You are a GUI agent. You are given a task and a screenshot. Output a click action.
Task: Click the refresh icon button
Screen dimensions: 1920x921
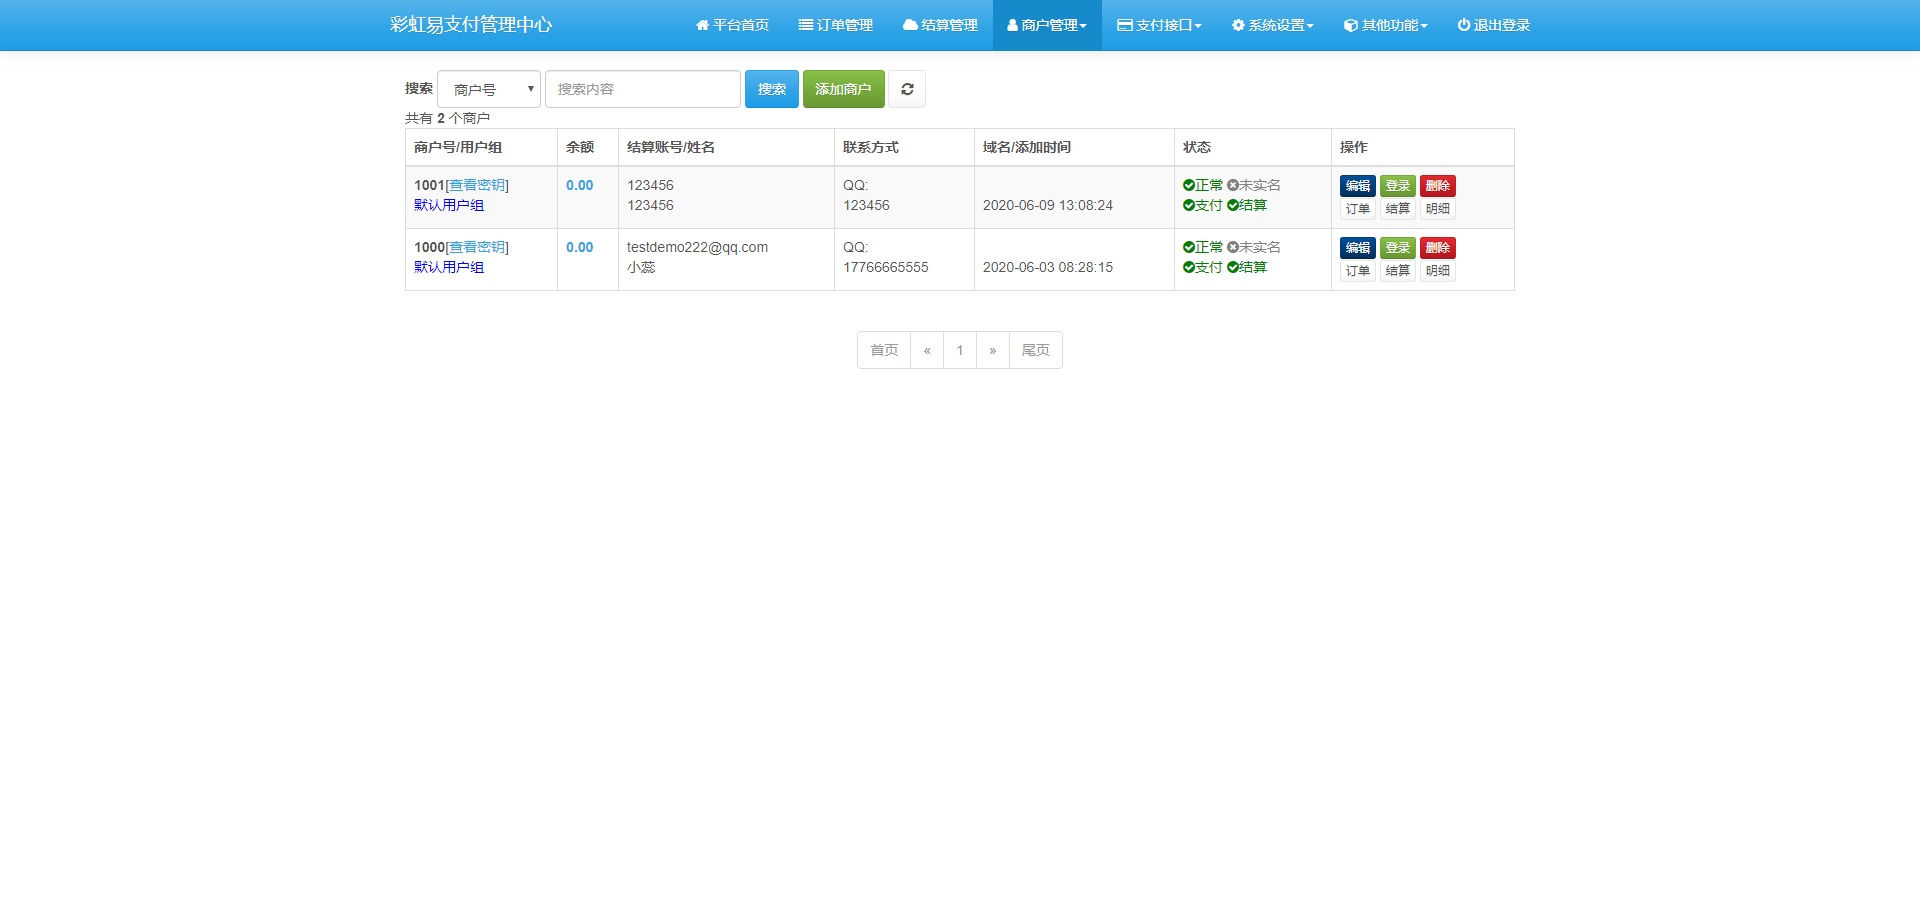pos(907,89)
